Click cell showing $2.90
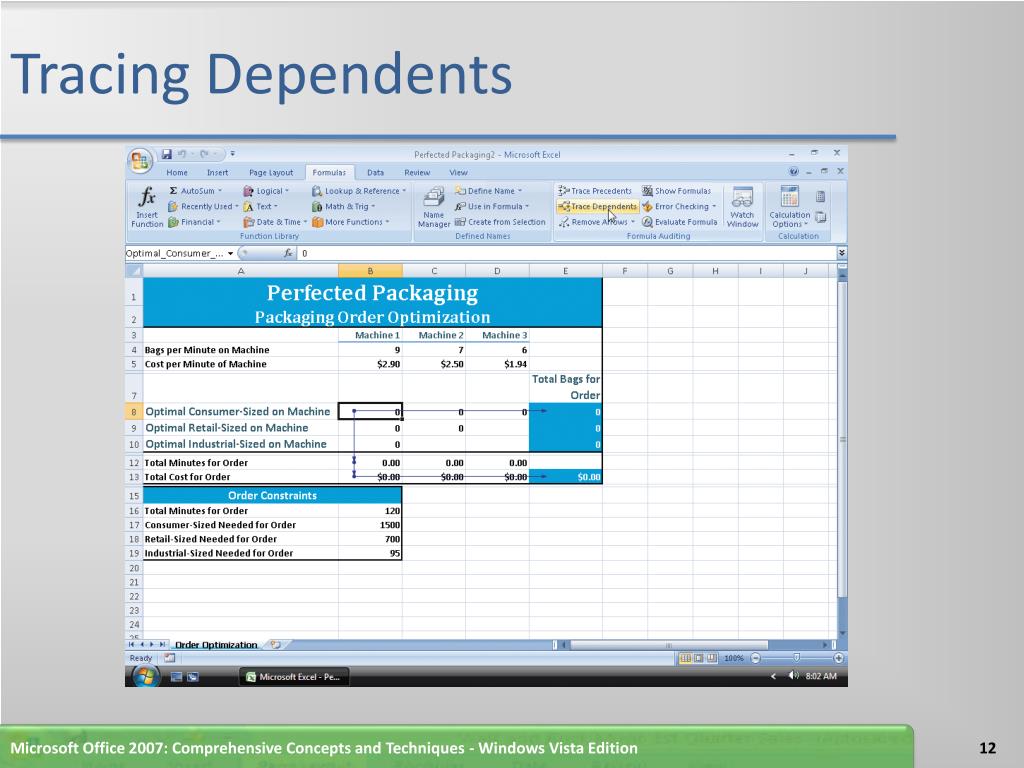 pos(370,364)
